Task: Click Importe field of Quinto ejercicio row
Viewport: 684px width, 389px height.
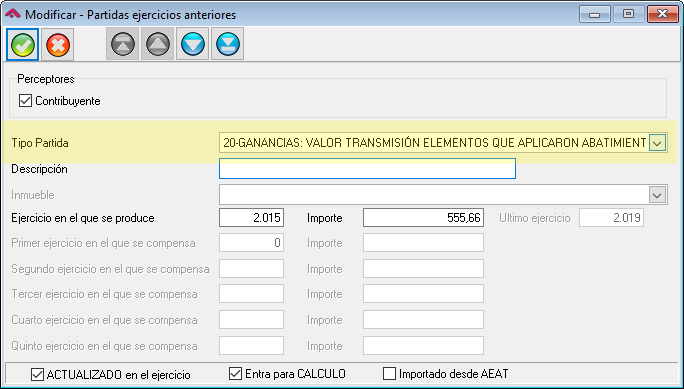Action: coord(423,346)
